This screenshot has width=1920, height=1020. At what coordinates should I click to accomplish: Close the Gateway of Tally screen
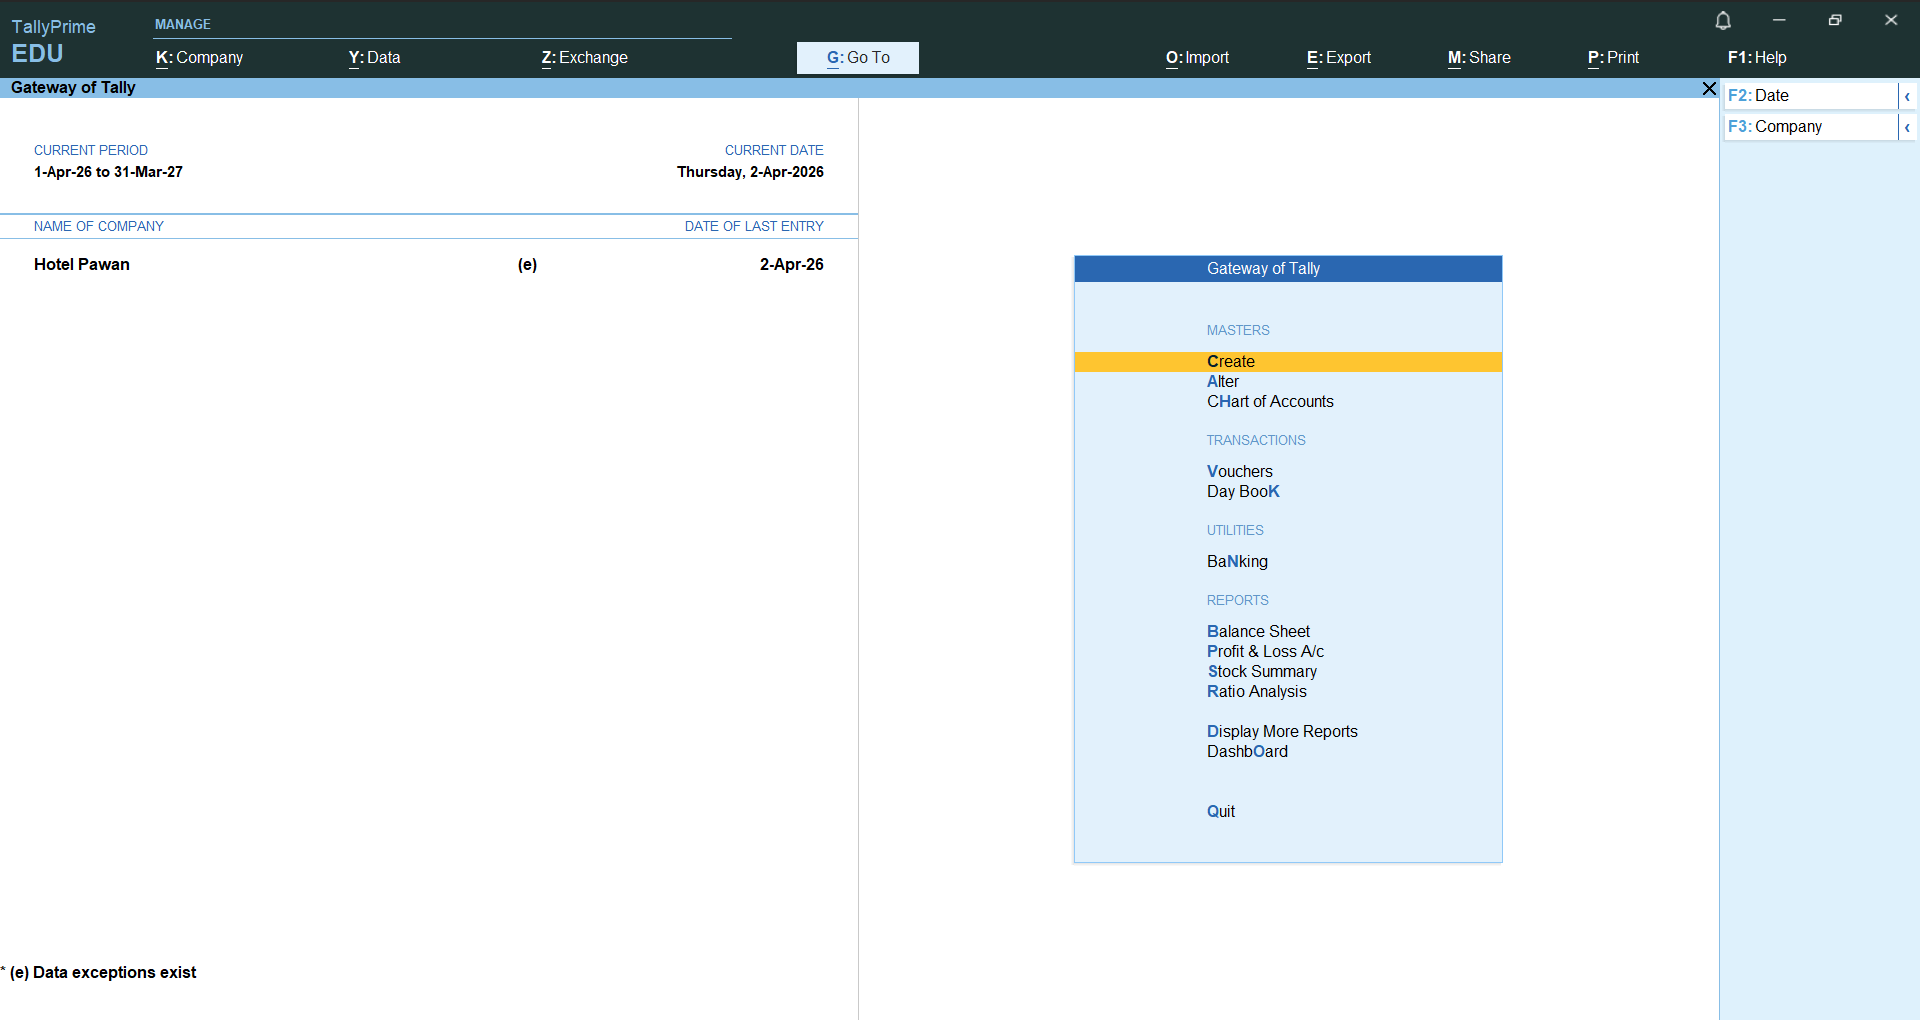(1709, 89)
